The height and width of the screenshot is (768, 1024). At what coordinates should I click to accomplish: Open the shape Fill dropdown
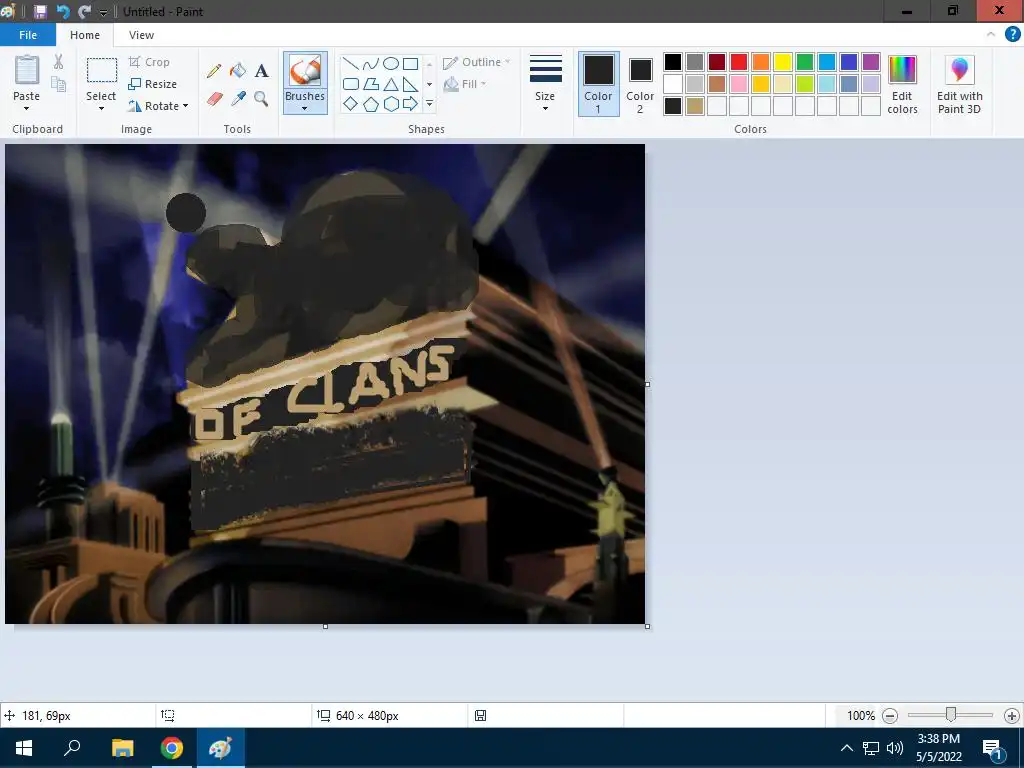coord(464,84)
